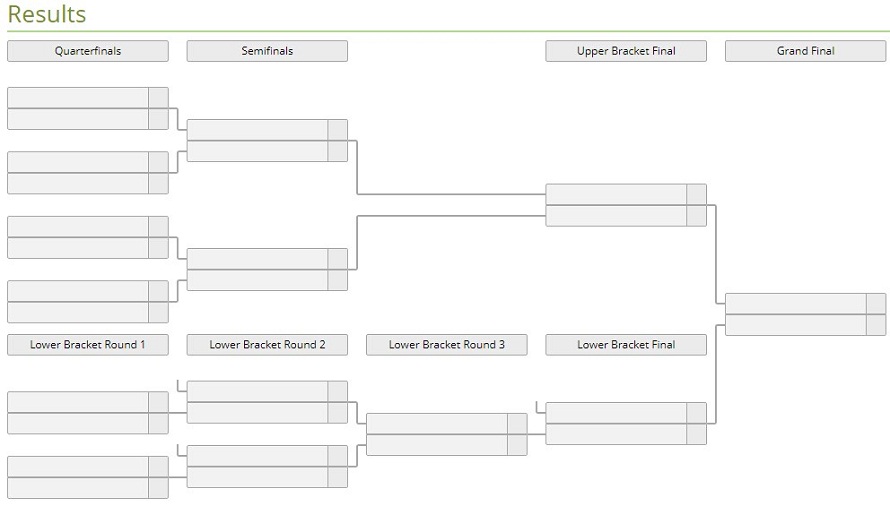Select the Grand Final header
This screenshot has height=506, width=890.
pos(805,51)
